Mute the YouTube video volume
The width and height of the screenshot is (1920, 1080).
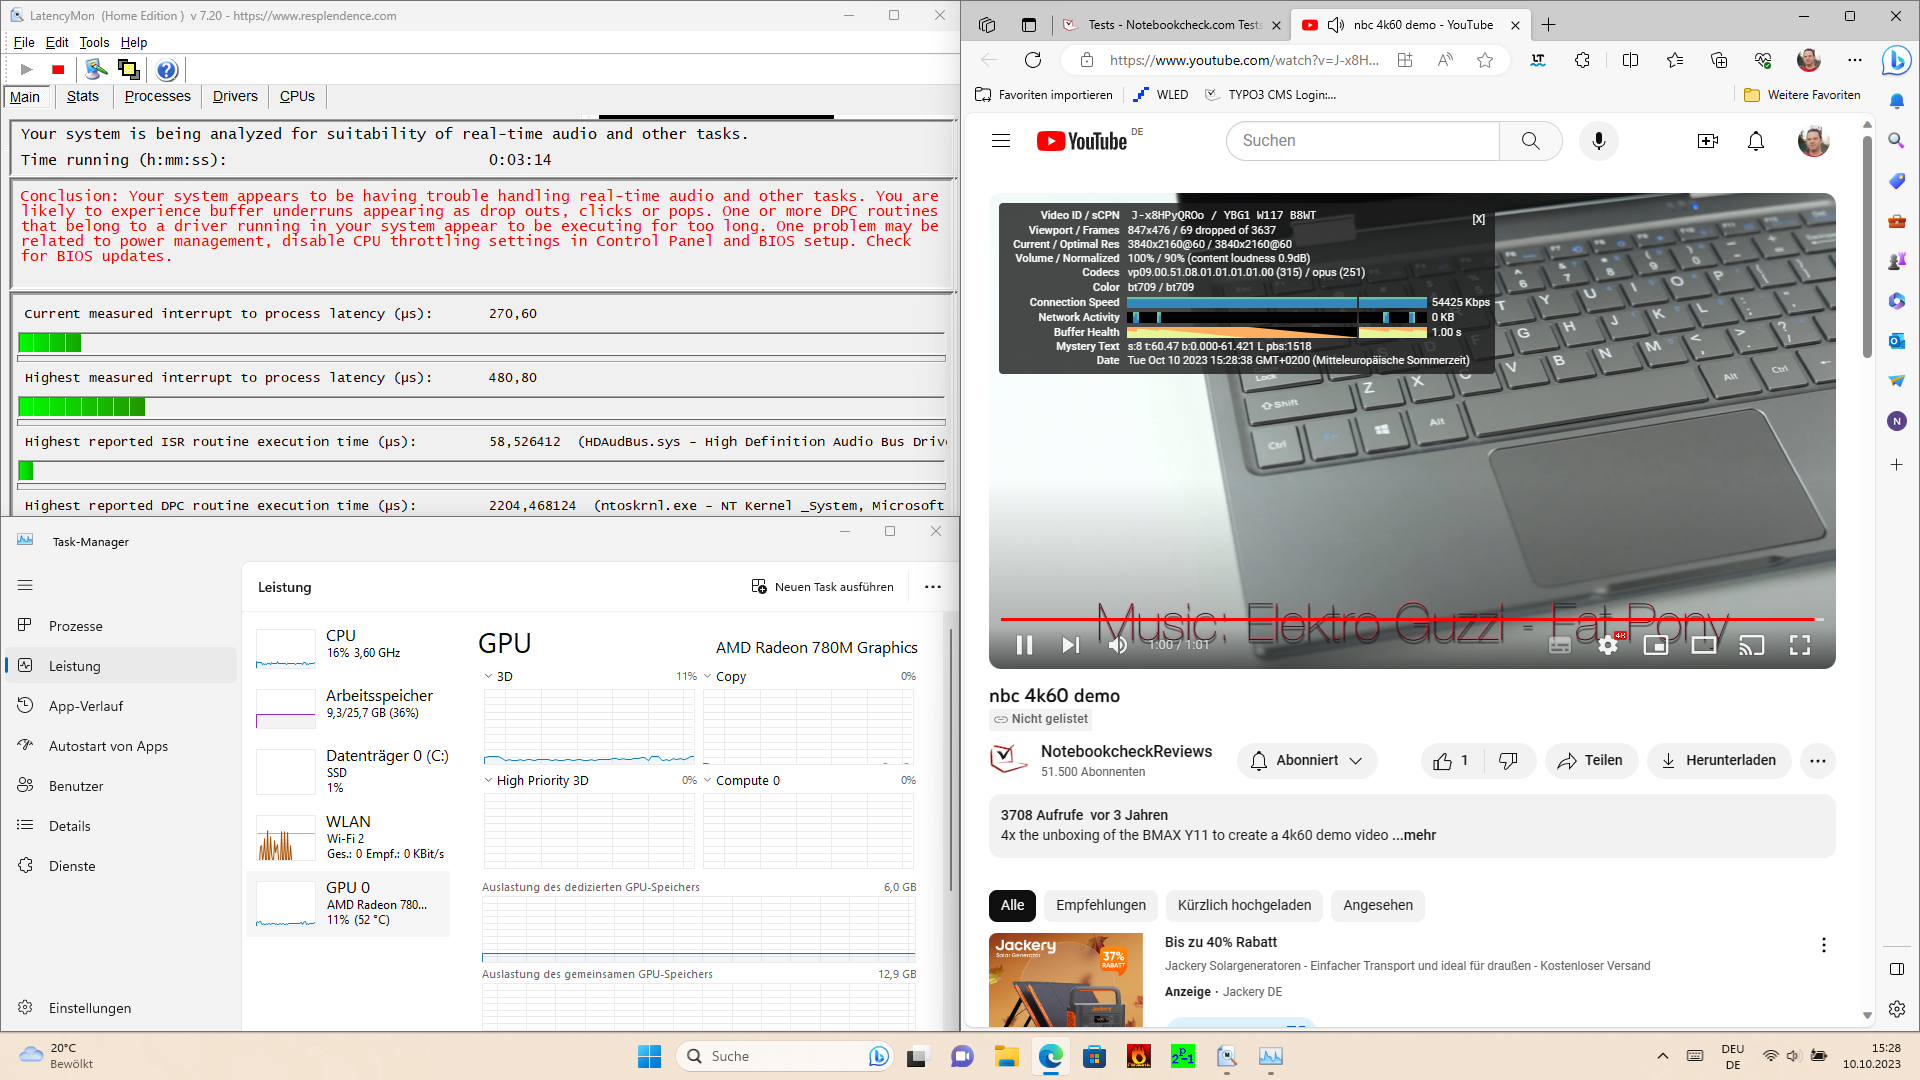pyautogui.click(x=1118, y=646)
